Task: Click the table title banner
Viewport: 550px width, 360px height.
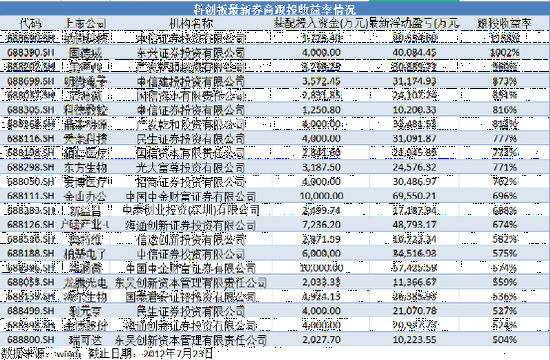Action: pos(275,8)
